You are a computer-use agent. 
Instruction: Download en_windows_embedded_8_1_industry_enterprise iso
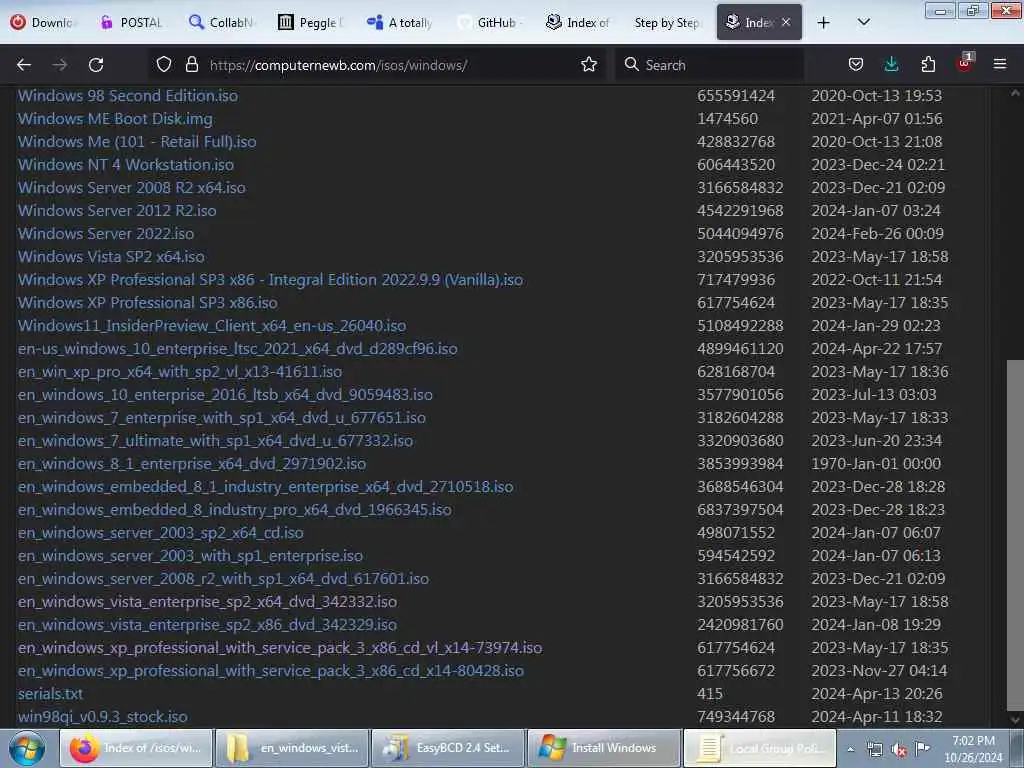[x=266, y=487]
